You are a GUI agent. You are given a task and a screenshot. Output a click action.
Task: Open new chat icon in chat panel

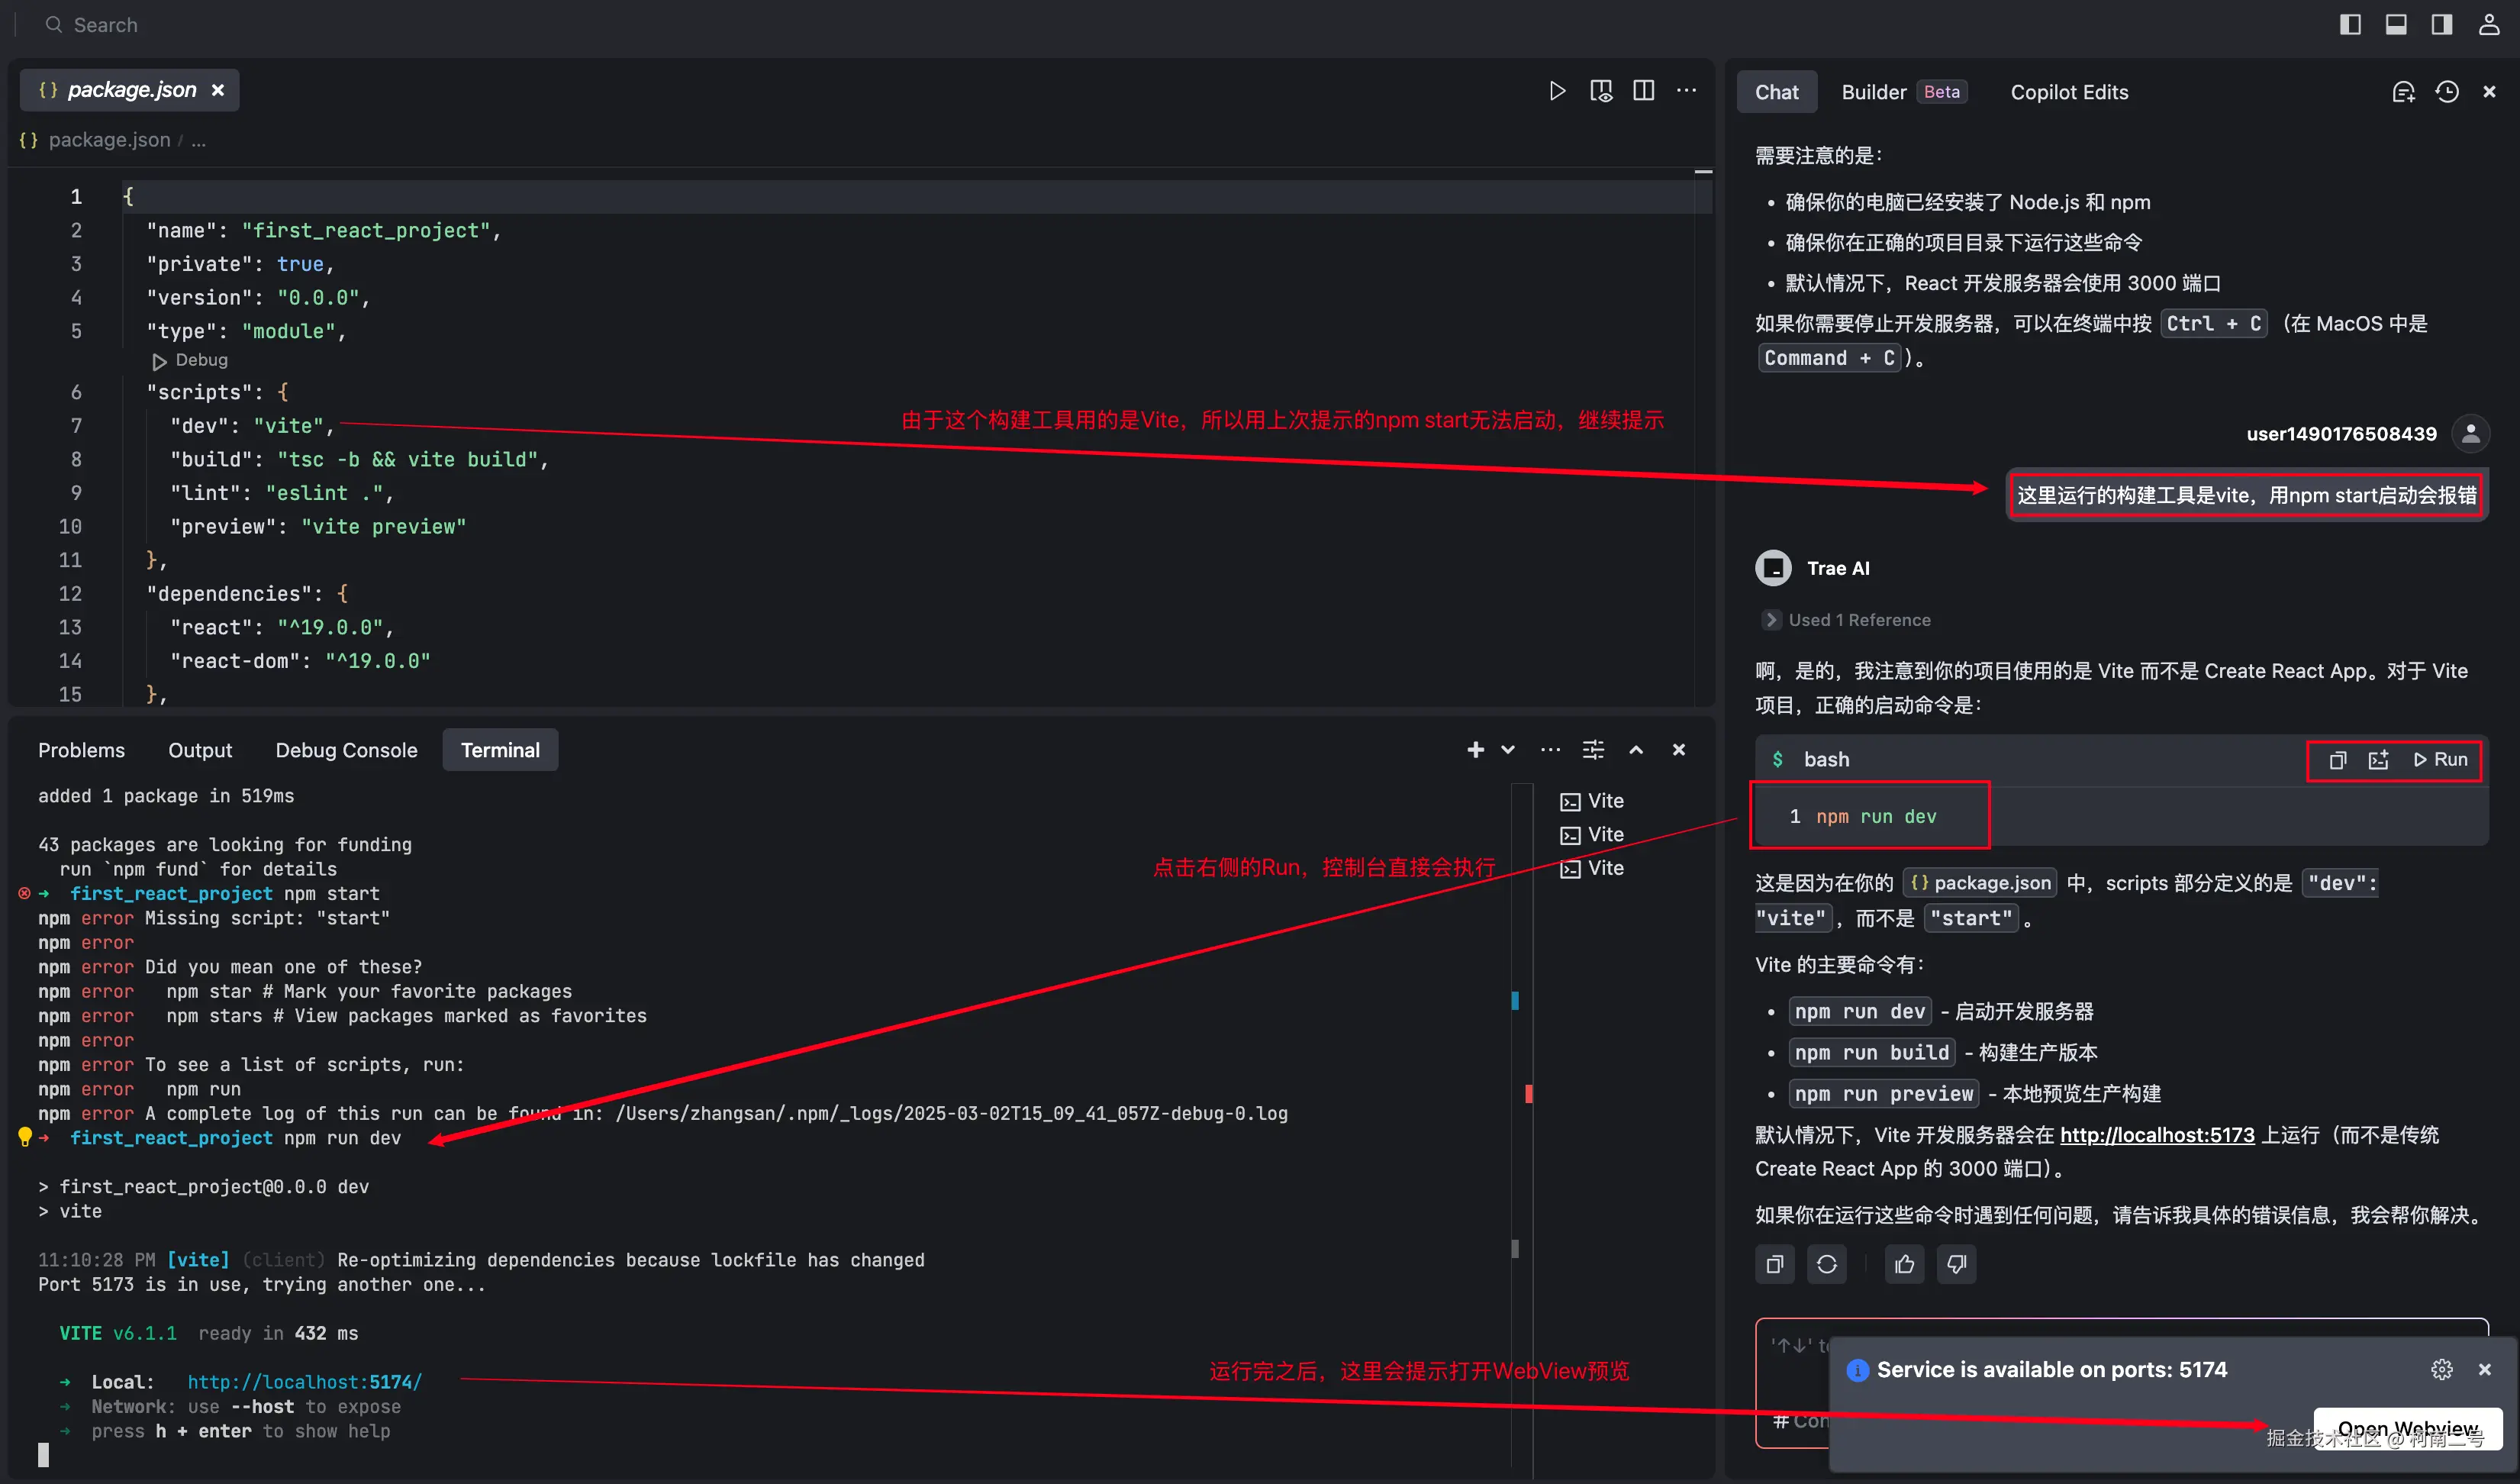coord(2403,92)
